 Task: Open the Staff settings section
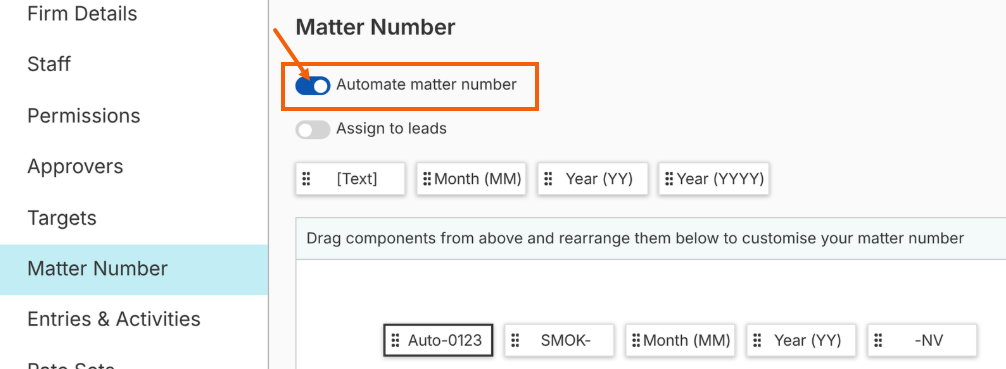click(49, 64)
